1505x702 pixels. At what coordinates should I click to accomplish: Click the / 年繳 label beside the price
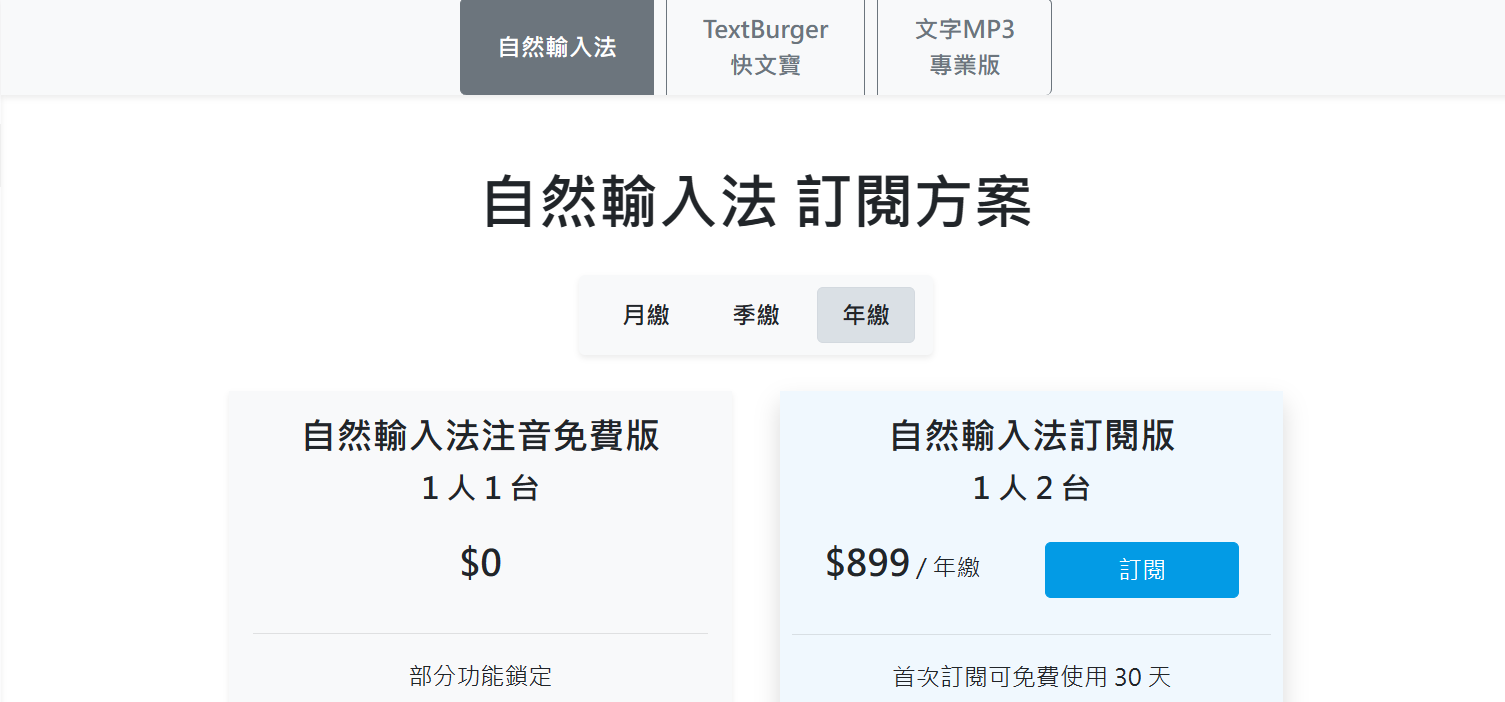pos(948,568)
